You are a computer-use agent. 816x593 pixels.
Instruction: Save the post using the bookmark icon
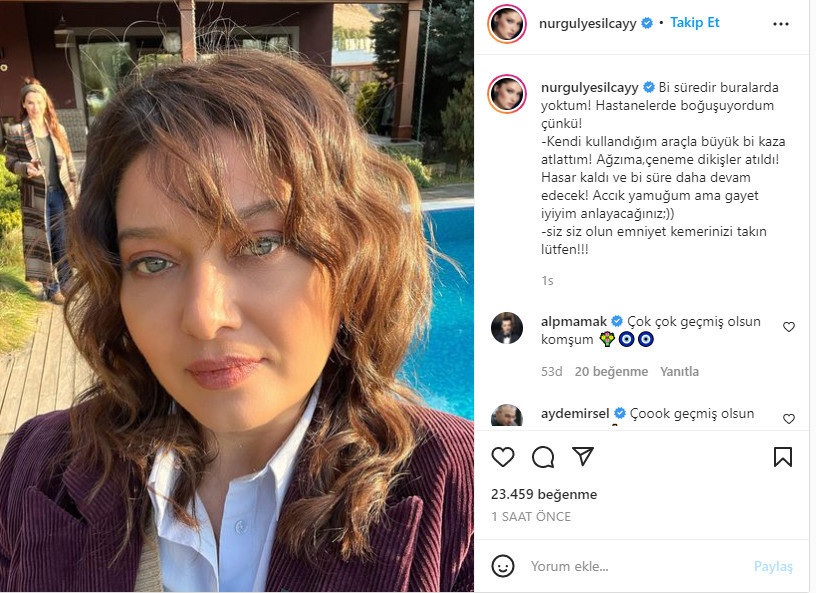point(785,456)
